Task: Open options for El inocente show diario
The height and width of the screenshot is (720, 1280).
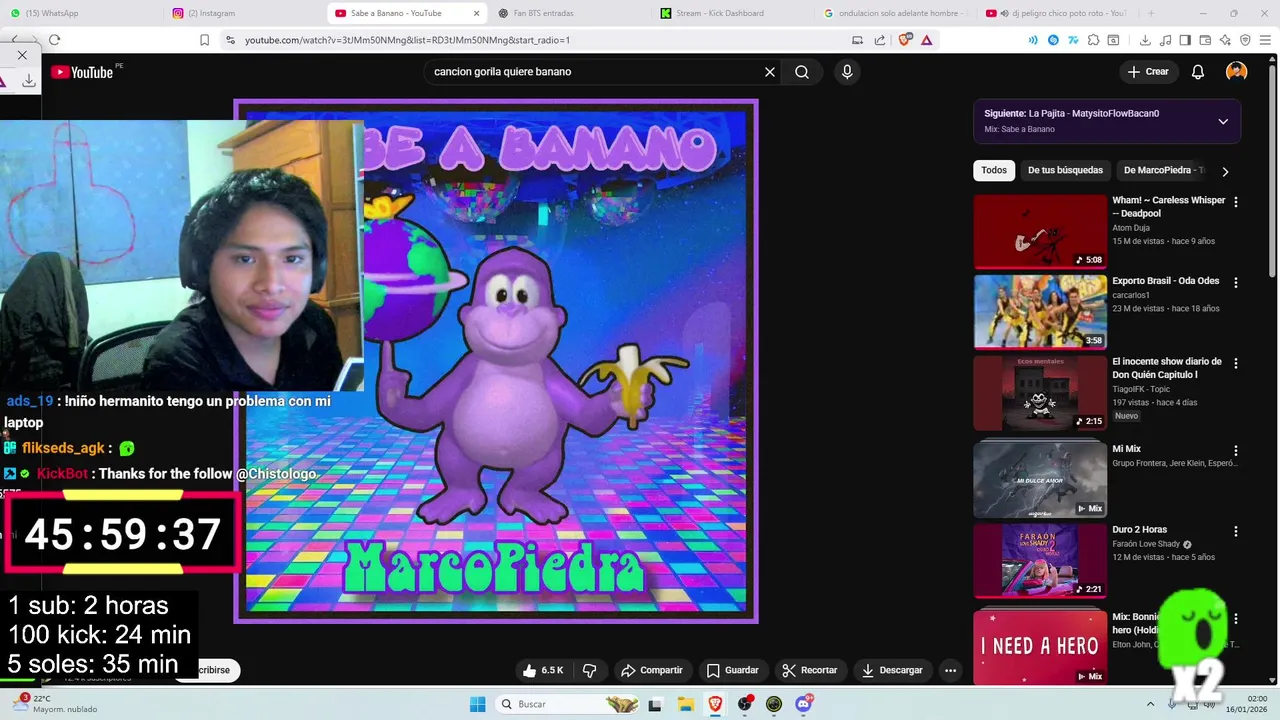Action: [1236, 364]
